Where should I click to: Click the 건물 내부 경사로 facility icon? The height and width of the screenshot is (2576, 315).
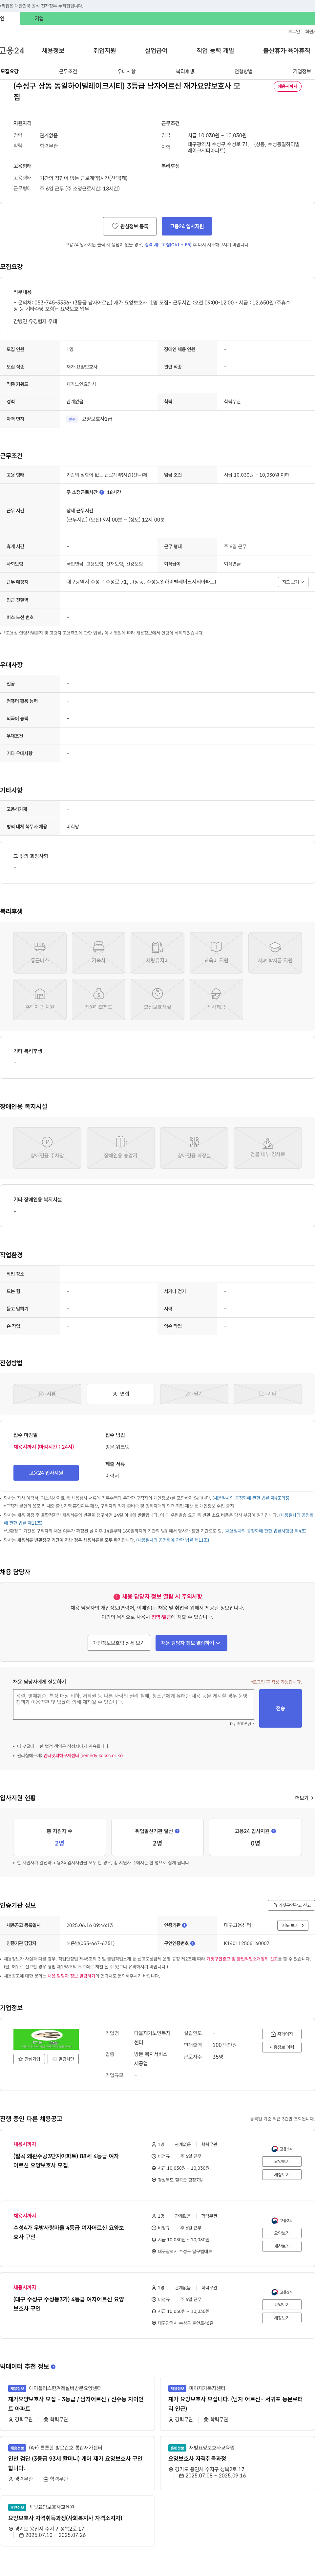click(x=268, y=1148)
